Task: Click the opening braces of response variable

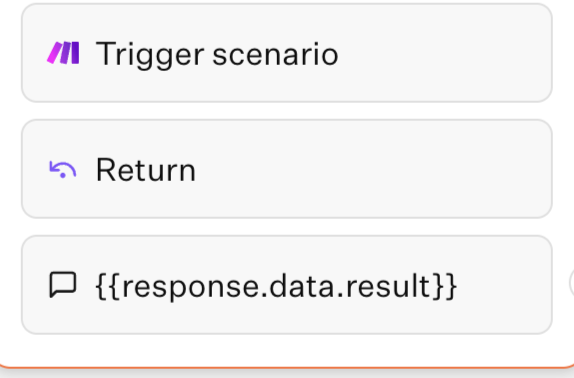Action: point(108,286)
